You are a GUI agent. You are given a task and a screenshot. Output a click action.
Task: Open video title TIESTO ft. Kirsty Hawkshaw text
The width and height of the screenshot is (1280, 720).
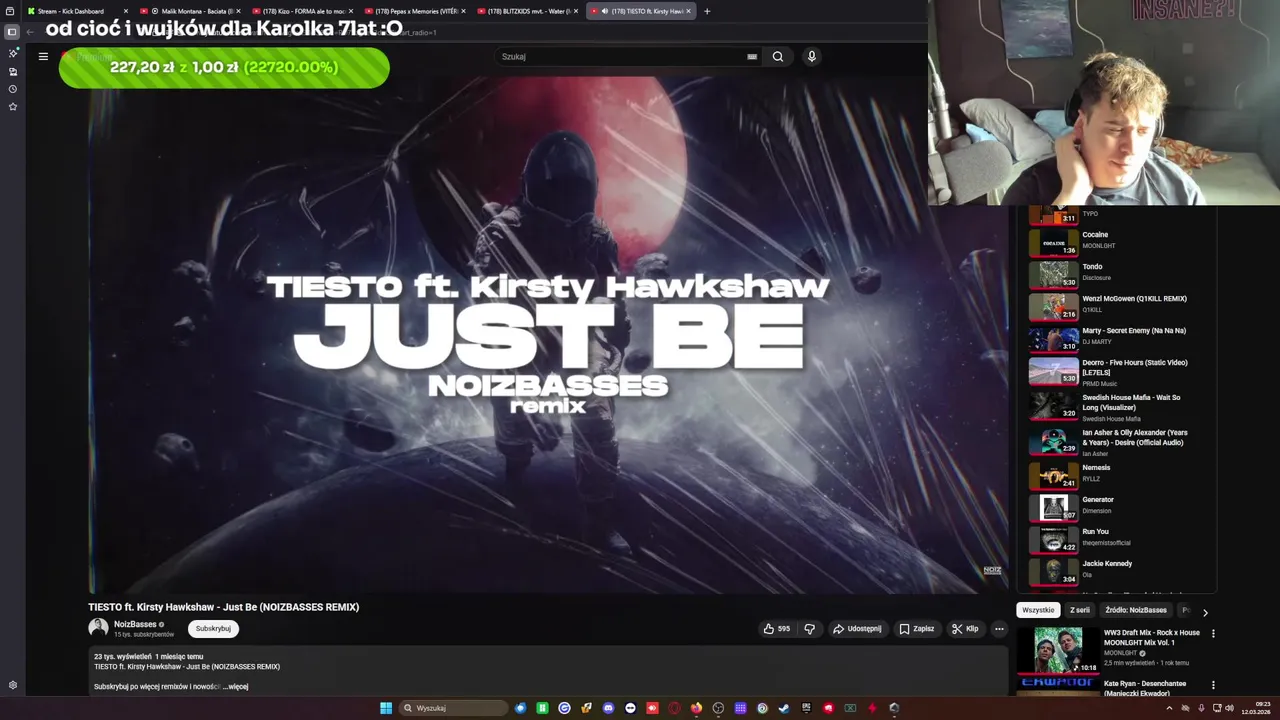coord(223,607)
